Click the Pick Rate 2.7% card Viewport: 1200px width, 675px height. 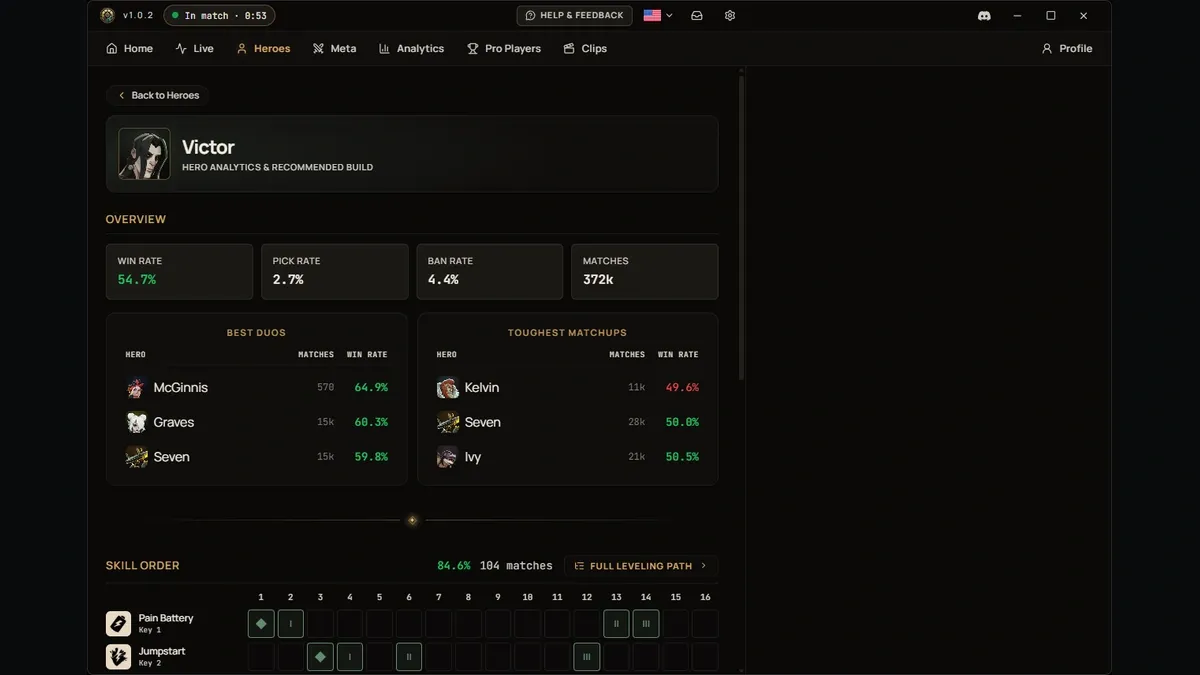click(335, 271)
